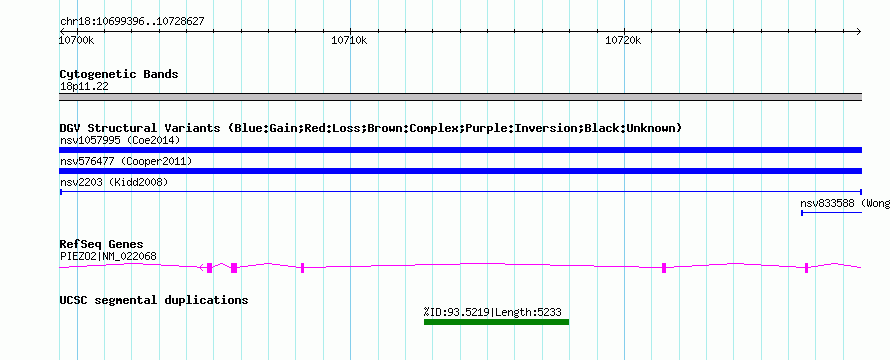Select the 10710k ruler tick label
890x360 pixels.
[x=349, y=40]
